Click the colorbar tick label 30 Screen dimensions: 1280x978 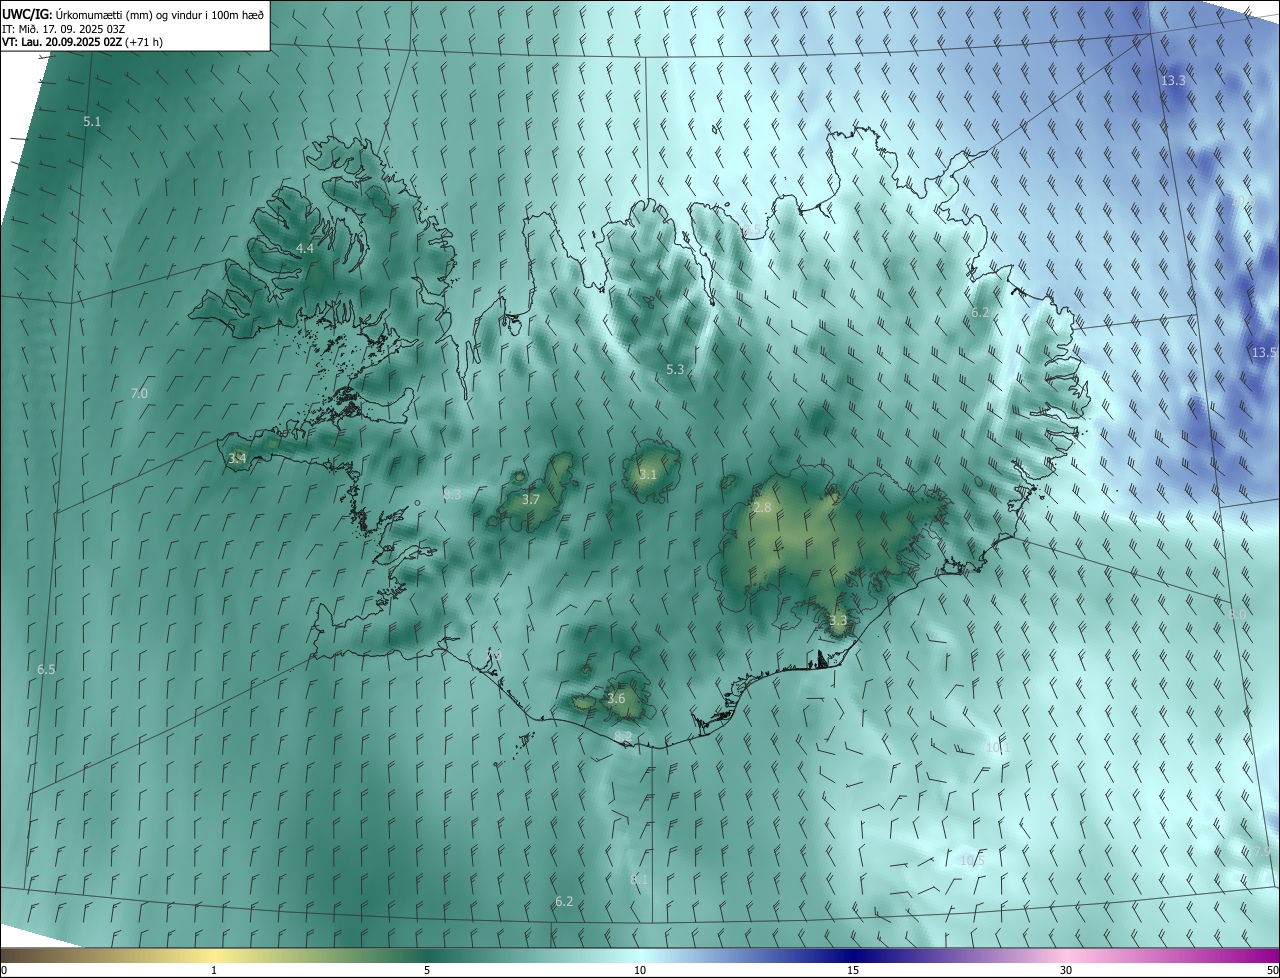click(1066, 971)
